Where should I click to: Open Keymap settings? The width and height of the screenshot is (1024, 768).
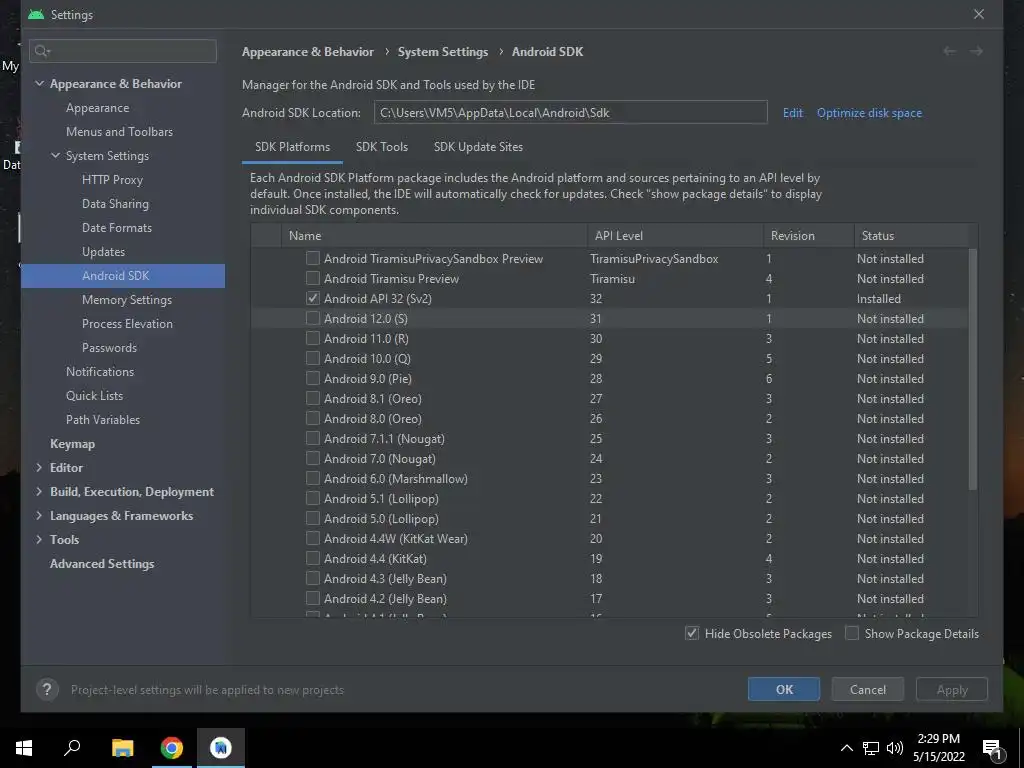click(72, 444)
